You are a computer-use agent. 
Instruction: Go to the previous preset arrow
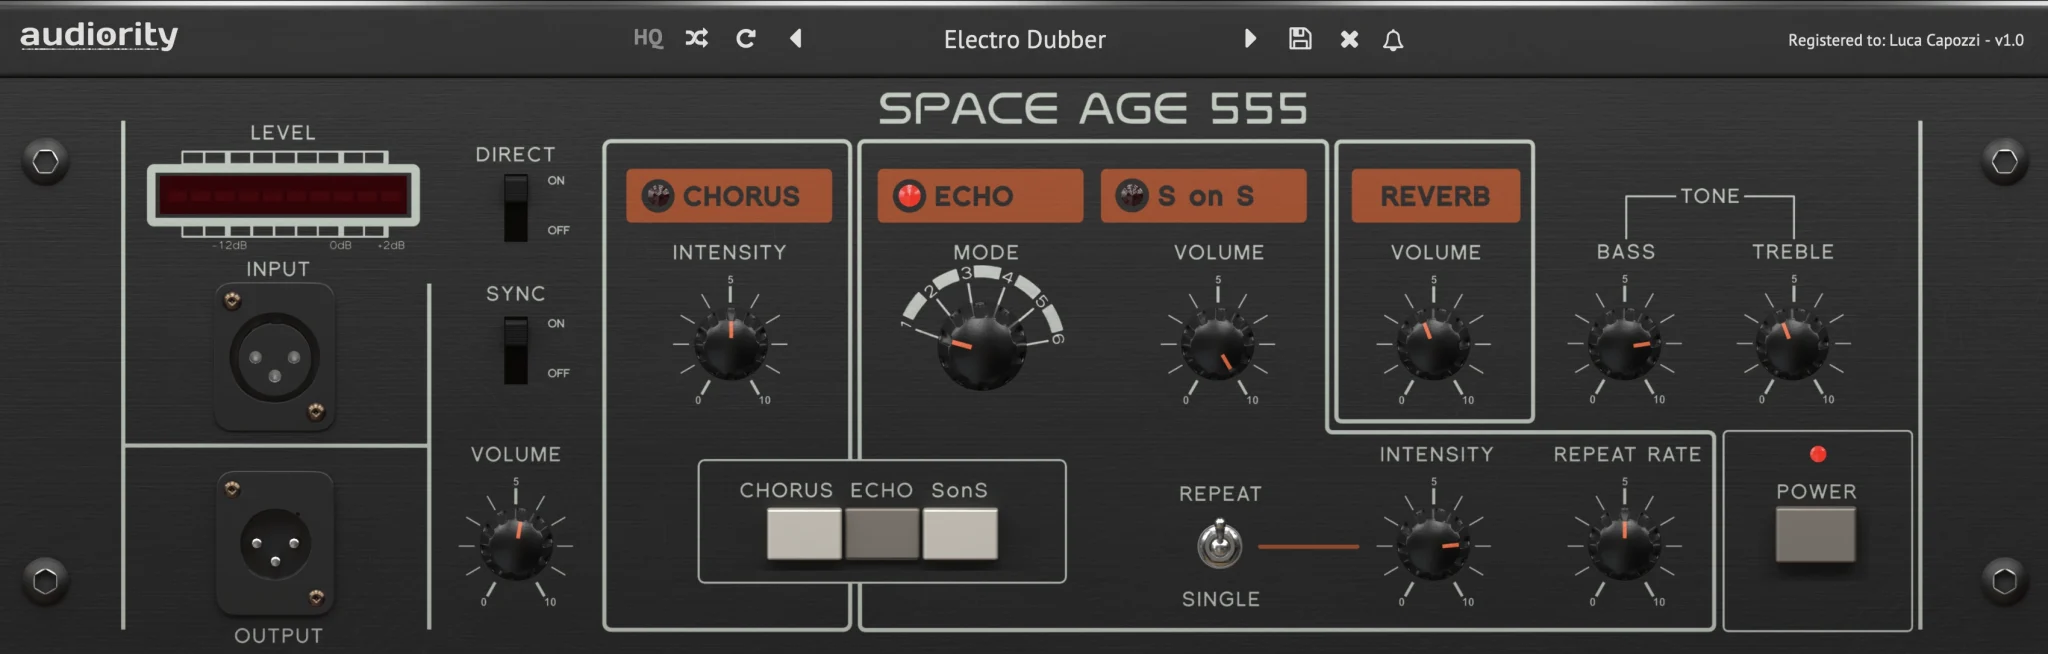pos(796,38)
